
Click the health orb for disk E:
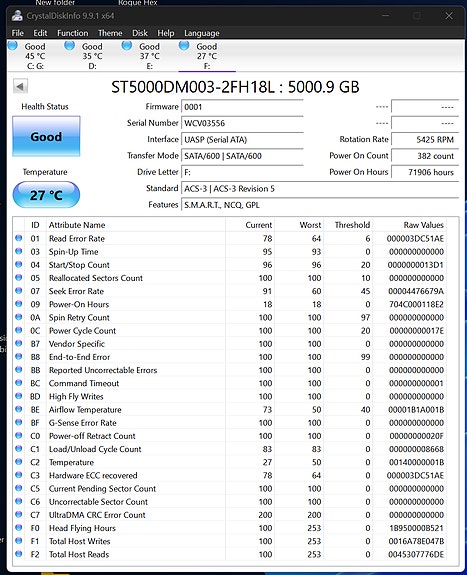point(127,45)
